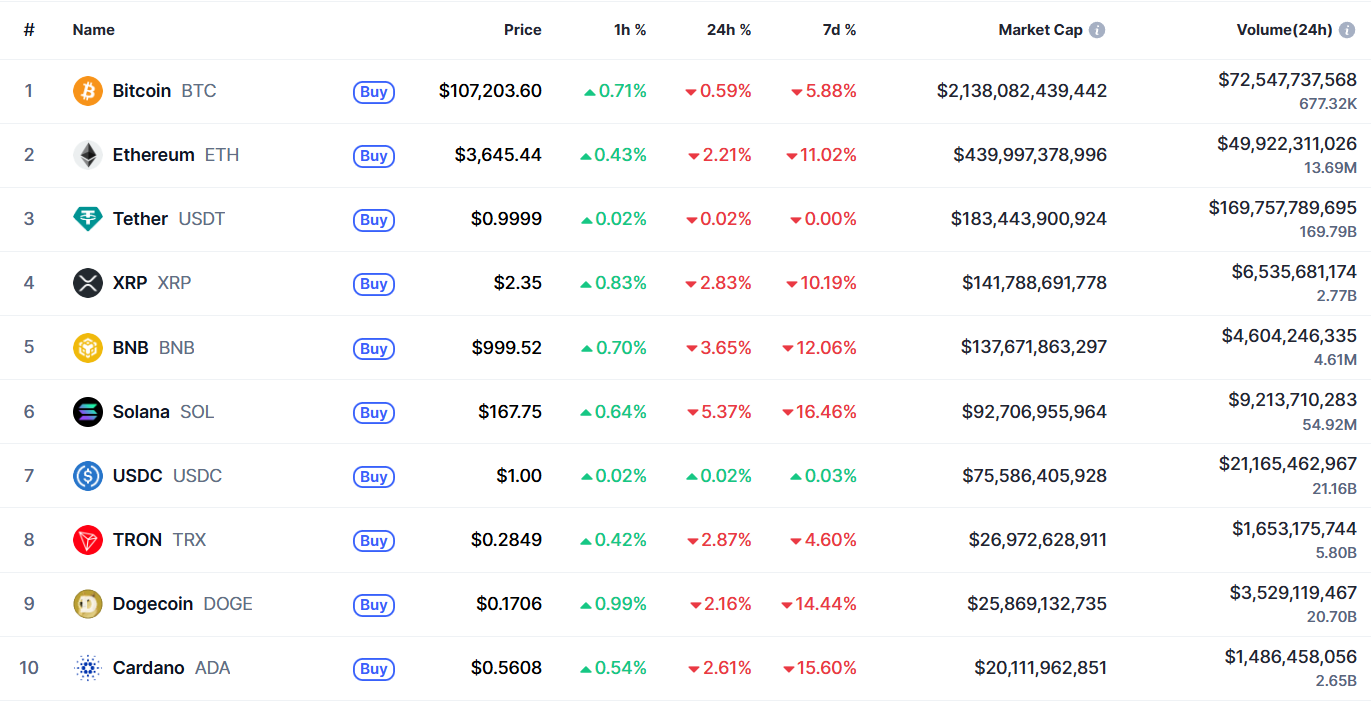Click the TRON red logo icon
Screen dimensions: 1371x703
[x=88, y=540]
